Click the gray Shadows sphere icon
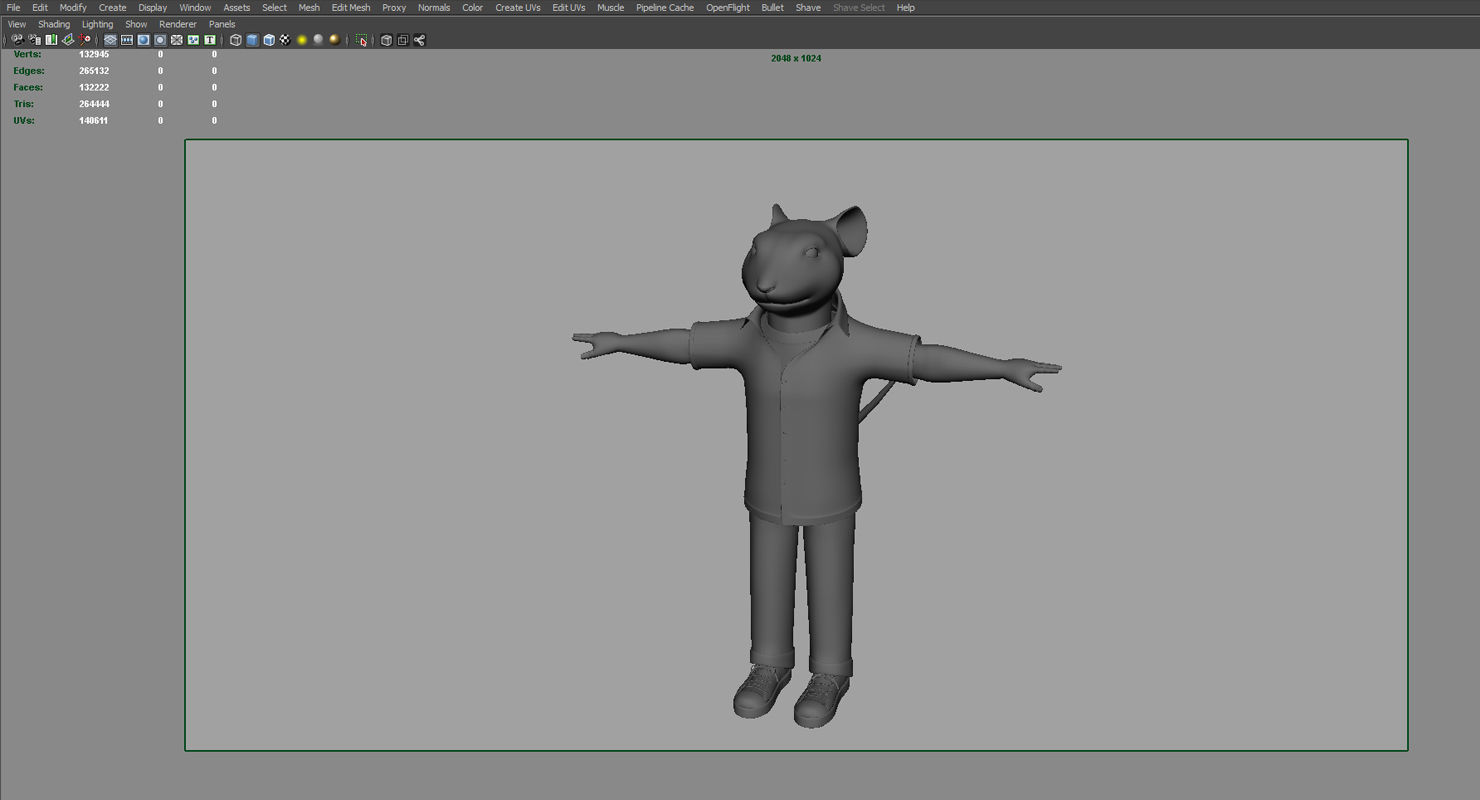The width and height of the screenshot is (1480, 800). point(318,40)
